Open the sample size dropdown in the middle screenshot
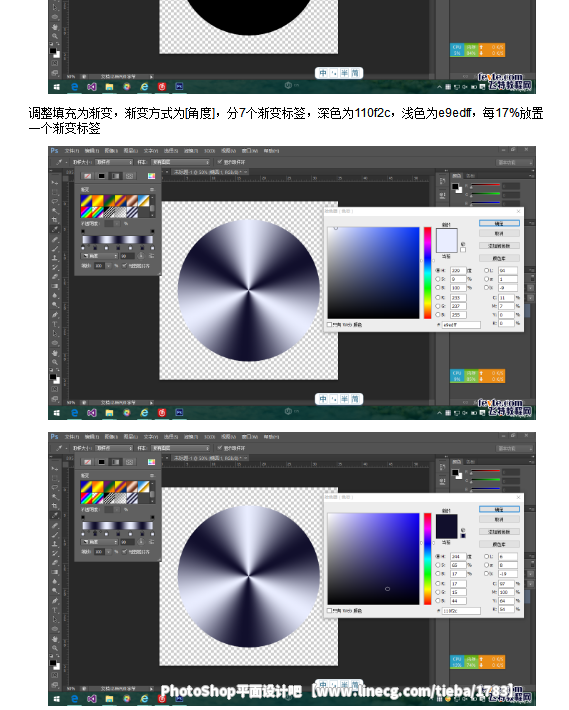 [114, 162]
